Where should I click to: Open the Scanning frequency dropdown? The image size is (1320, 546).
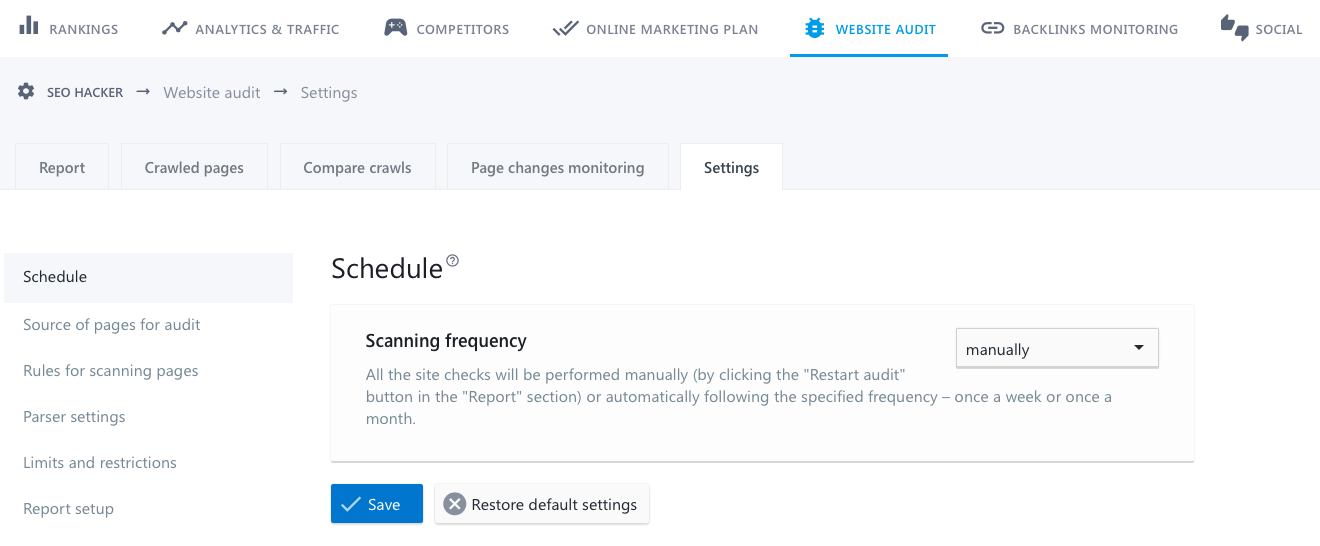pos(1056,349)
